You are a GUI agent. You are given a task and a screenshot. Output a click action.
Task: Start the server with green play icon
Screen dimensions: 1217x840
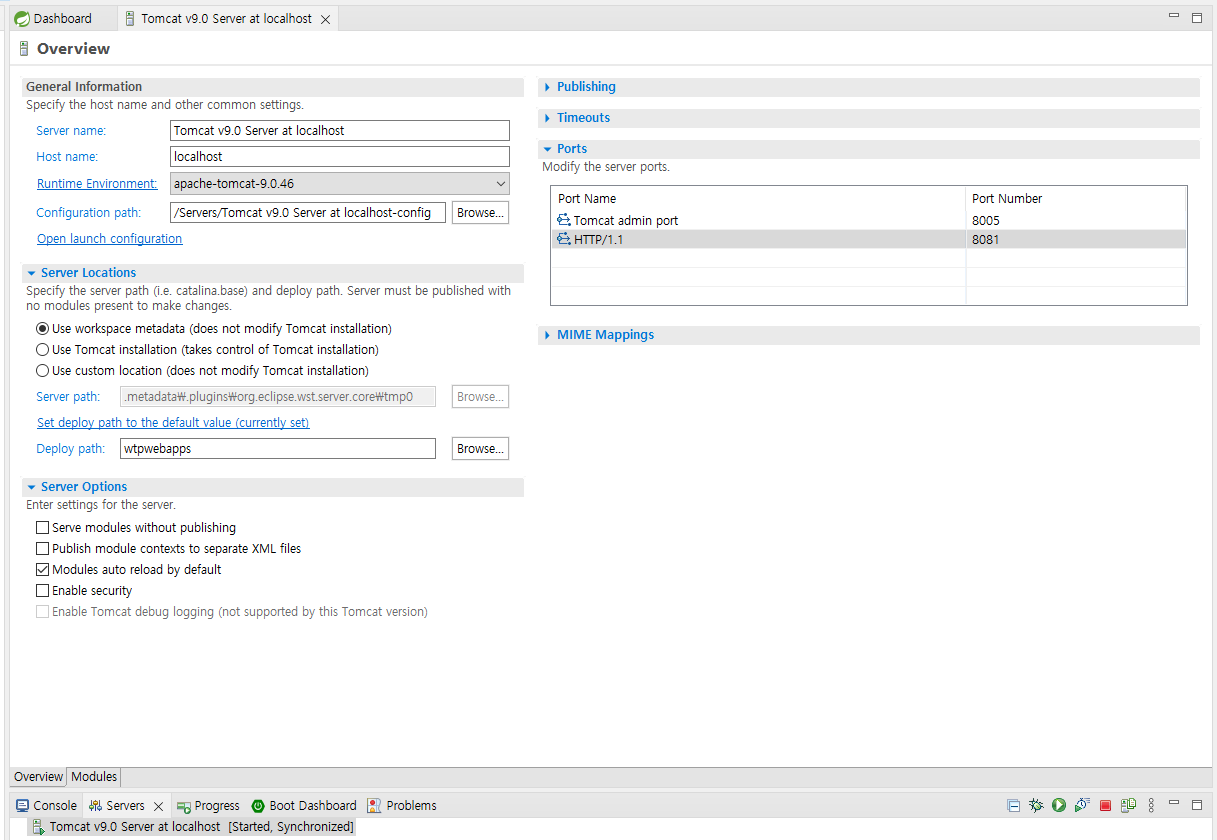(1059, 805)
